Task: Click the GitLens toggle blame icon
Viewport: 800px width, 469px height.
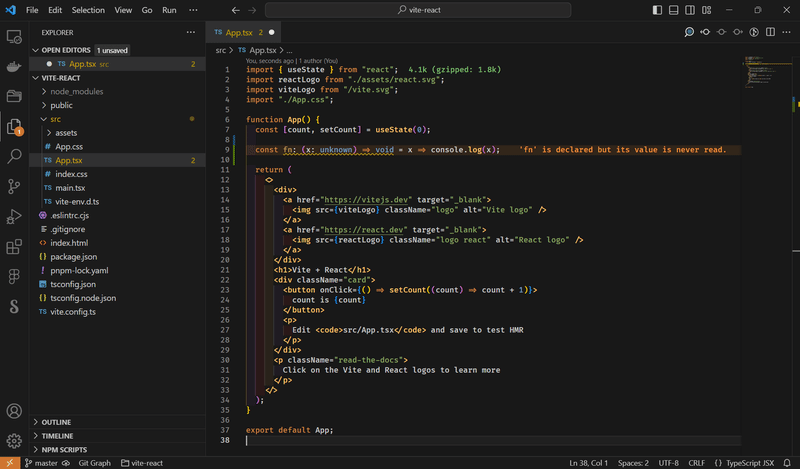Action: coord(754,32)
